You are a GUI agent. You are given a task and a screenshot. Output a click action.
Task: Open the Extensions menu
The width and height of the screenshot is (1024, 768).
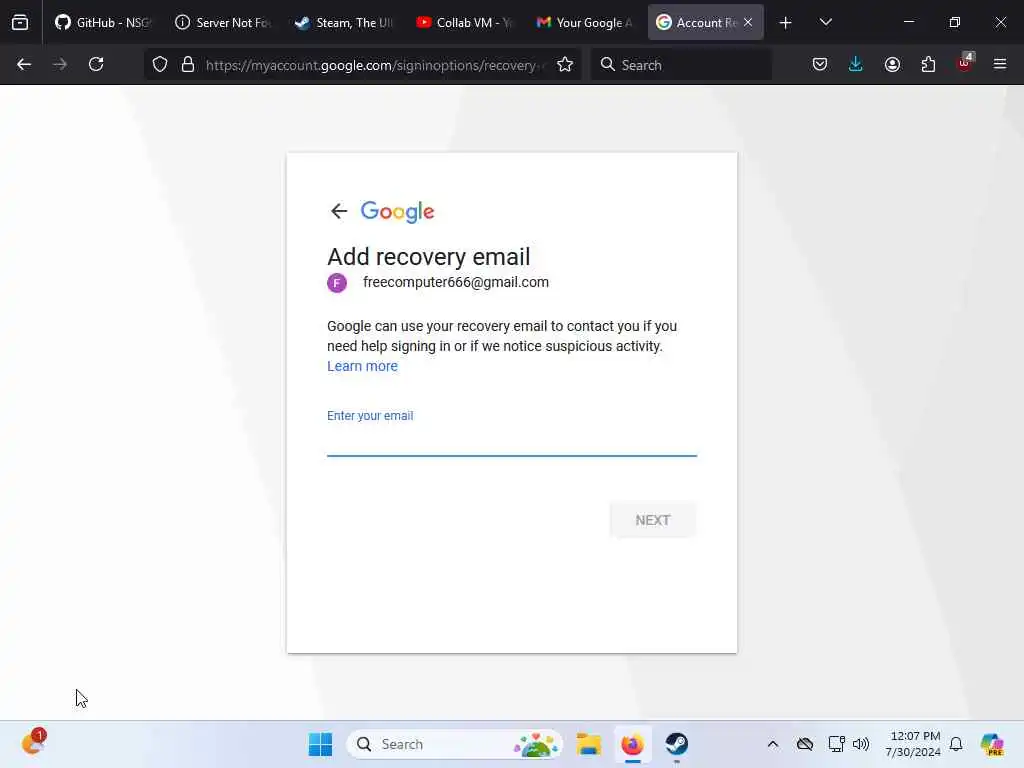tap(928, 64)
